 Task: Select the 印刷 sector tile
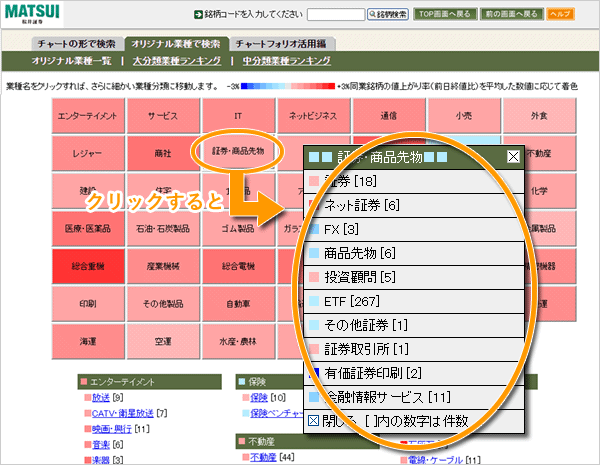pyautogui.click(x=88, y=303)
